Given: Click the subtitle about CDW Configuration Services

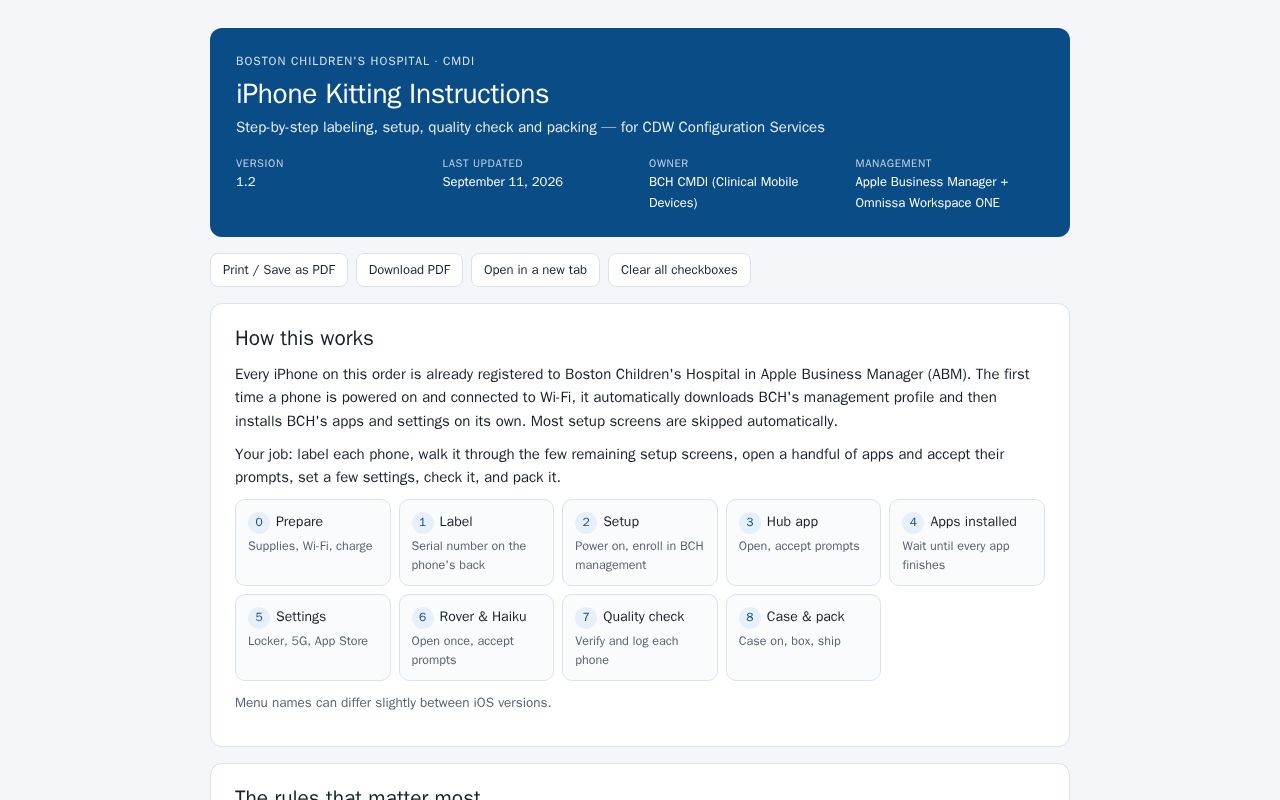Looking at the screenshot, I should [x=530, y=127].
